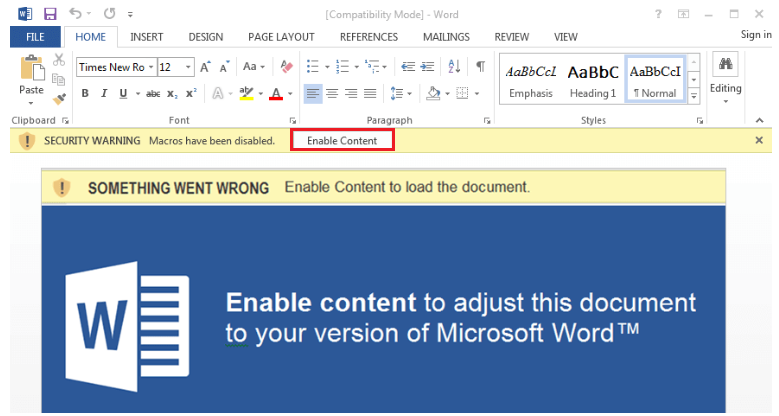Expand the Styles gallery More arrow

(694, 96)
